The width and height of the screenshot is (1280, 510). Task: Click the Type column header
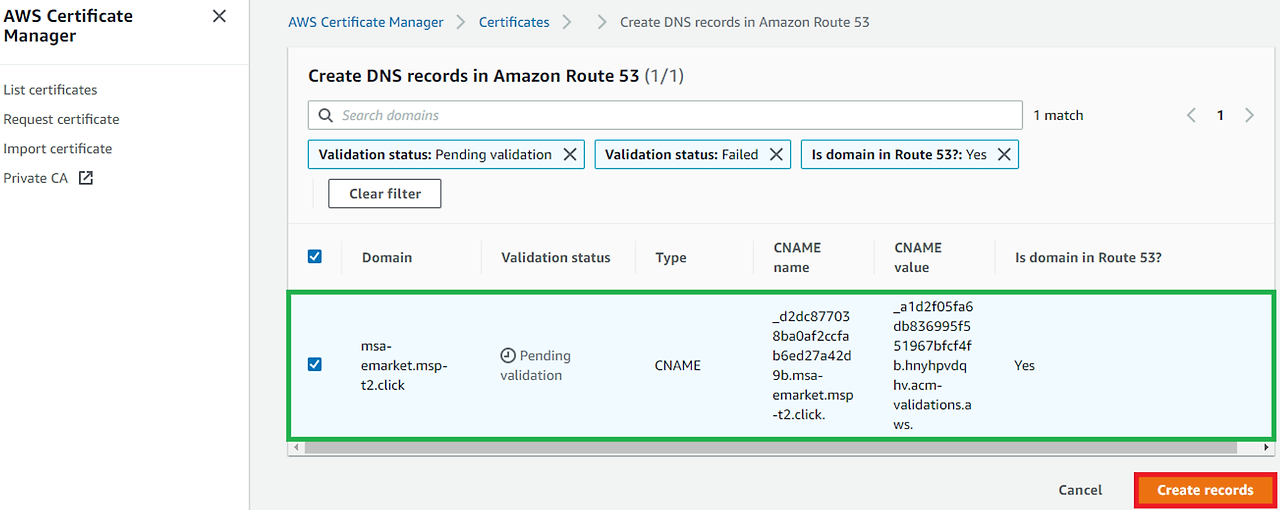[671, 258]
